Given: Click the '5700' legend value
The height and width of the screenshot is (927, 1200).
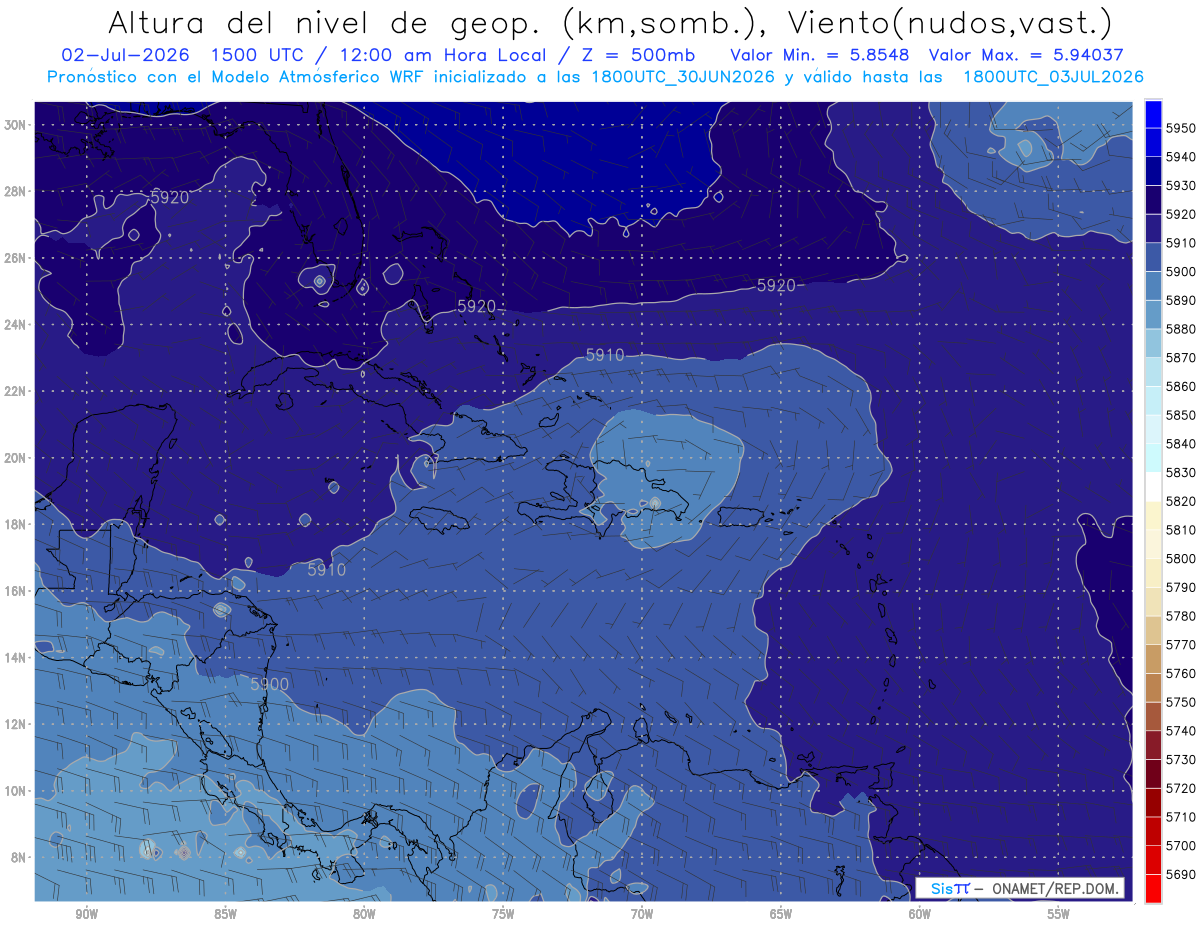Looking at the screenshot, I should [x=1180, y=846].
